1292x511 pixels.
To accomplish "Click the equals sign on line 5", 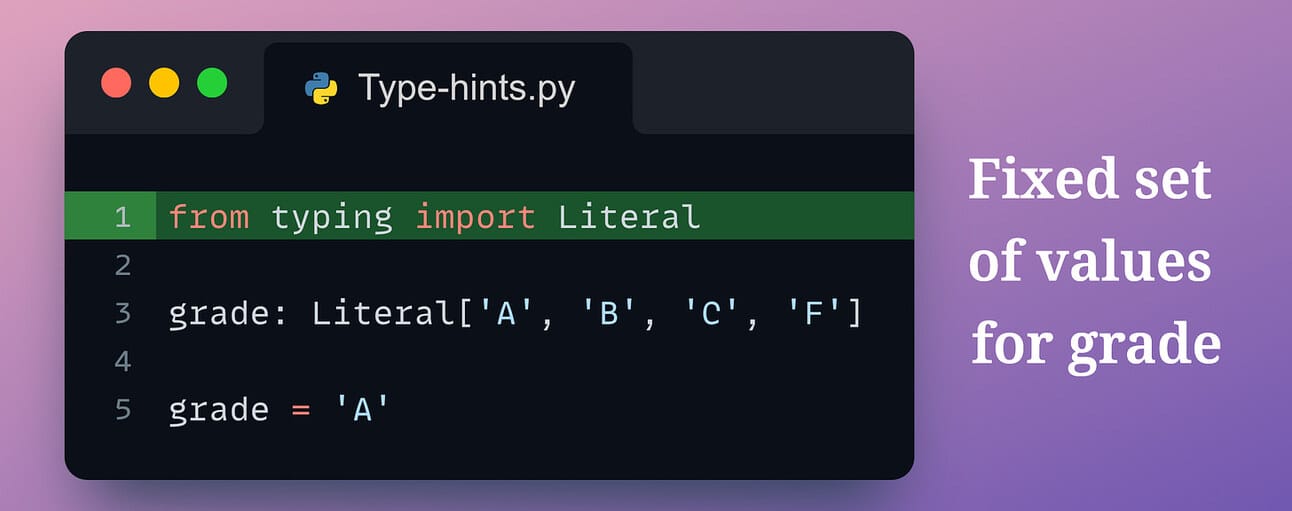I will point(300,411).
